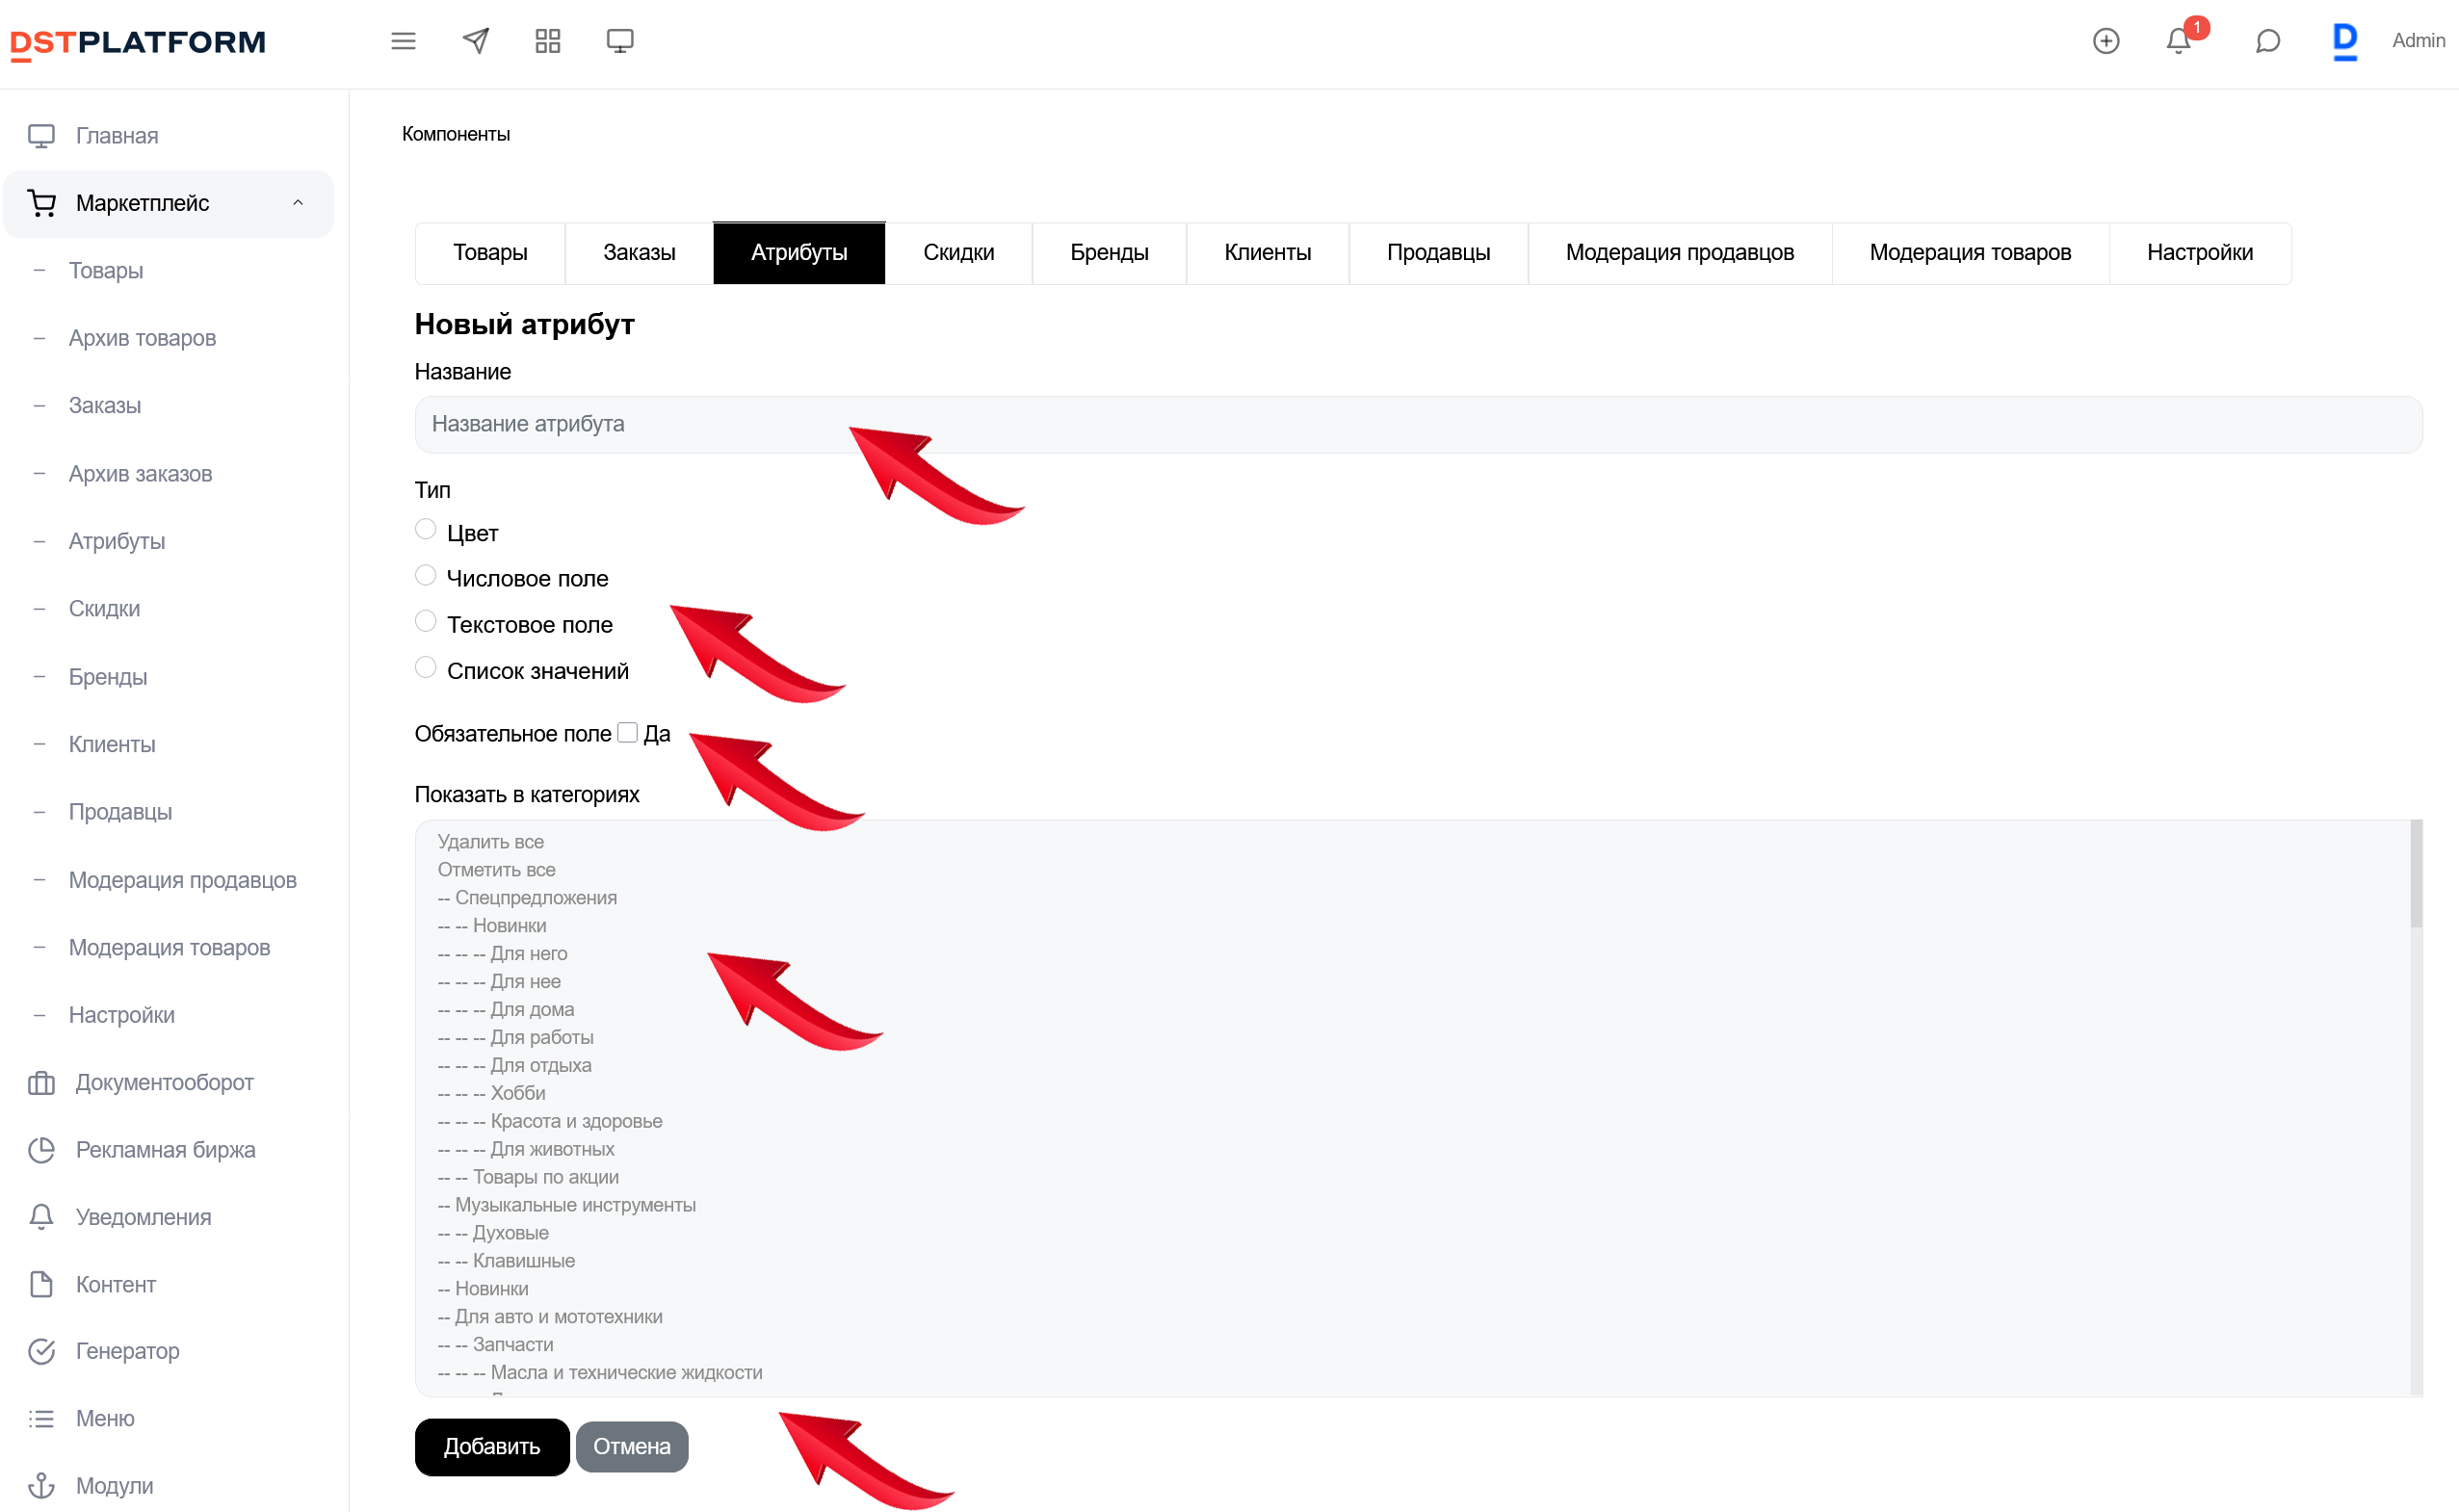
Task: Open the Модули sidebar item
Action: coord(115,1485)
